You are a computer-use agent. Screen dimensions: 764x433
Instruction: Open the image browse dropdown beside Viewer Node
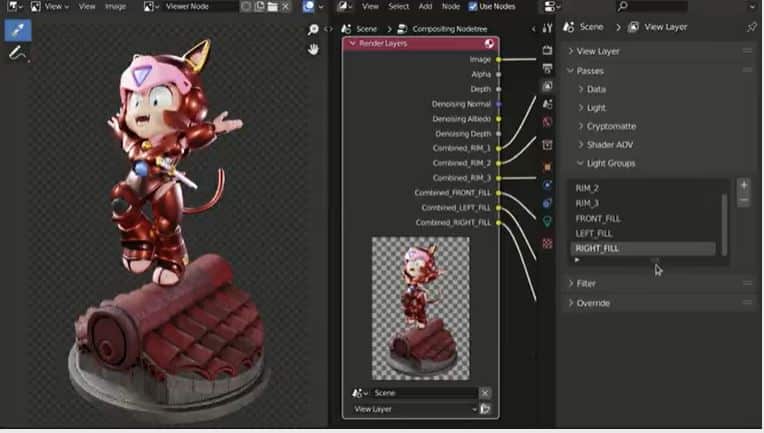pyautogui.click(x=151, y=6)
